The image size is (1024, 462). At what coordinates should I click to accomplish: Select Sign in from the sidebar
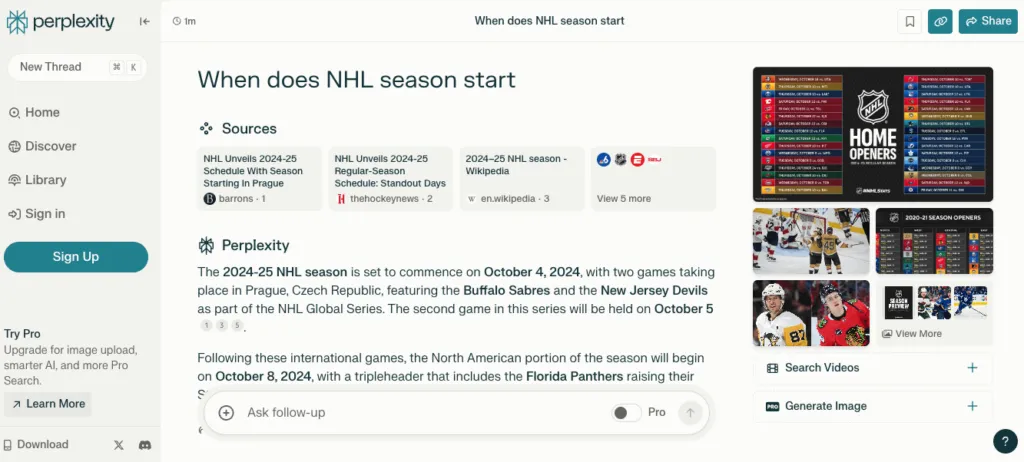coord(37,214)
